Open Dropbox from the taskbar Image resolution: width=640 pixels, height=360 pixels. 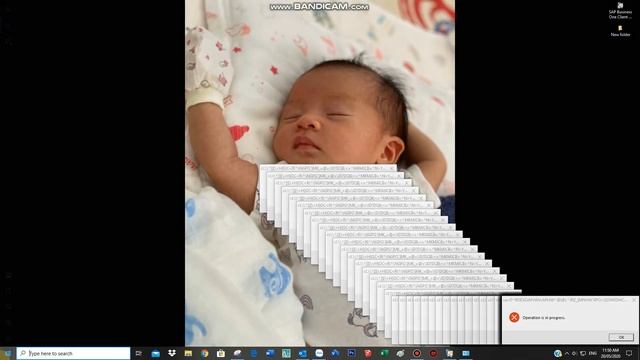[x=172, y=353]
